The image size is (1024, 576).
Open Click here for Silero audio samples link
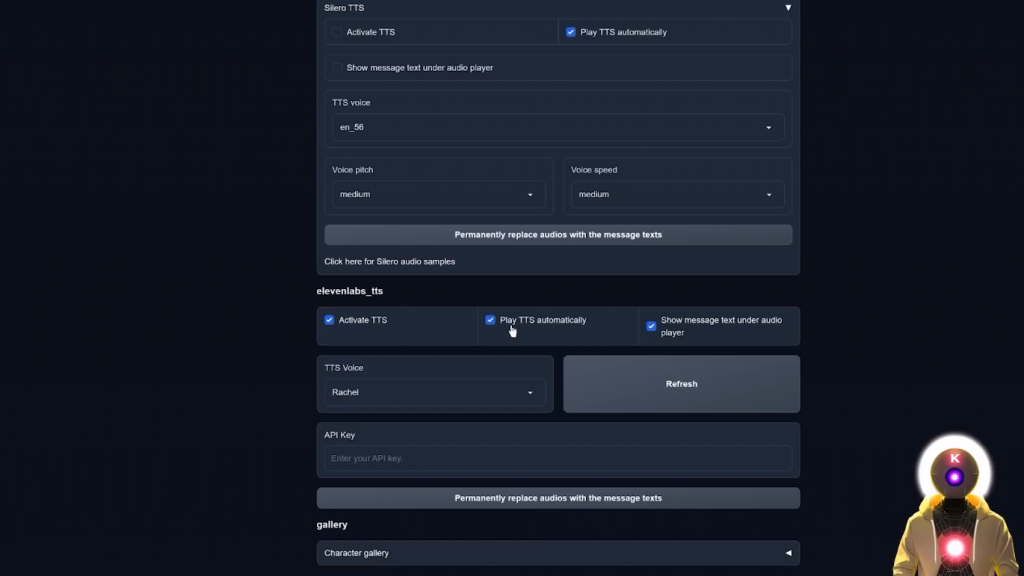coord(390,261)
